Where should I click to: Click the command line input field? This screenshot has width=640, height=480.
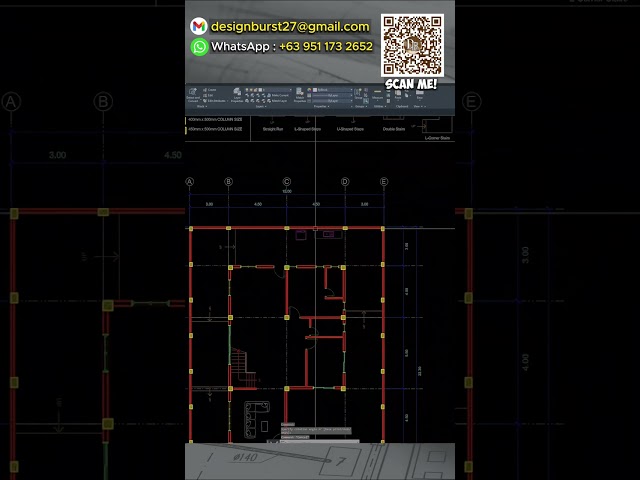[x=319, y=441]
